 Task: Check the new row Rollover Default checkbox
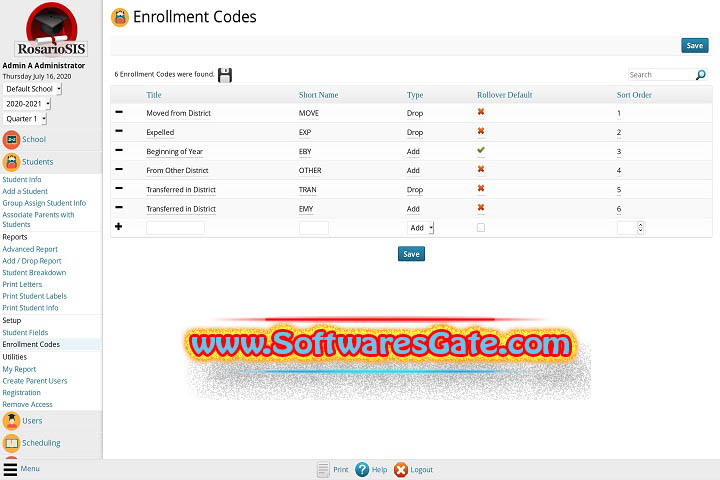481,227
